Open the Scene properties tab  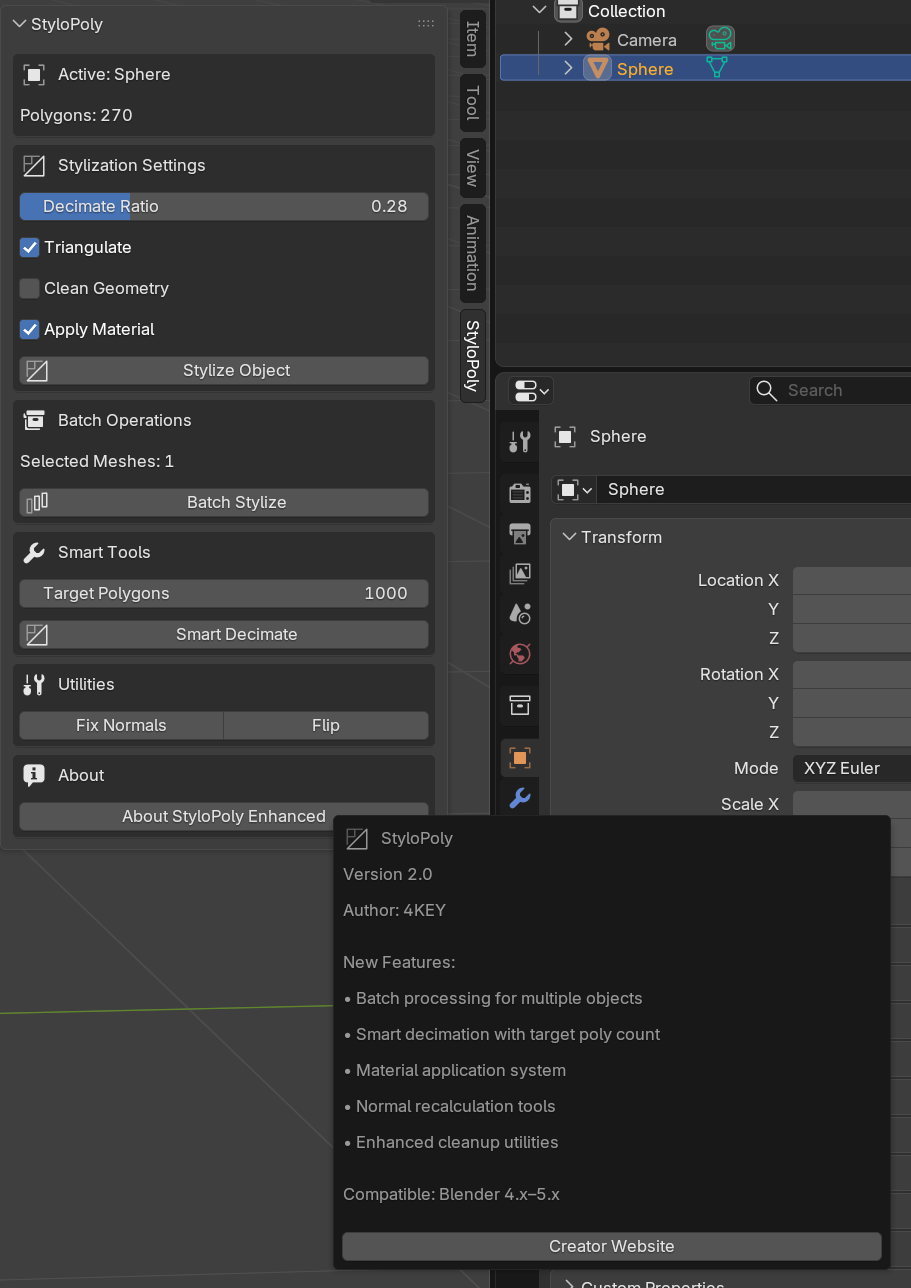pyautogui.click(x=519, y=613)
